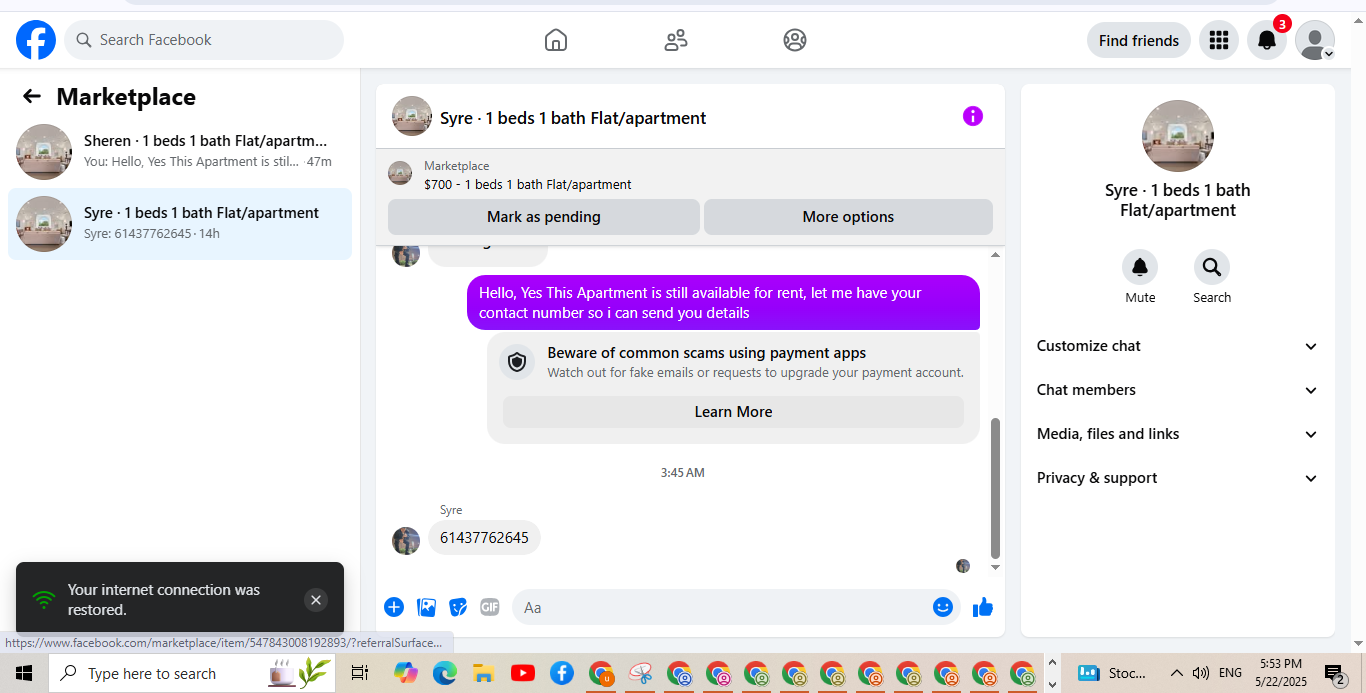This screenshot has height=693, width=1366.
Task: Open YouTube from the taskbar
Action: (x=523, y=673)
